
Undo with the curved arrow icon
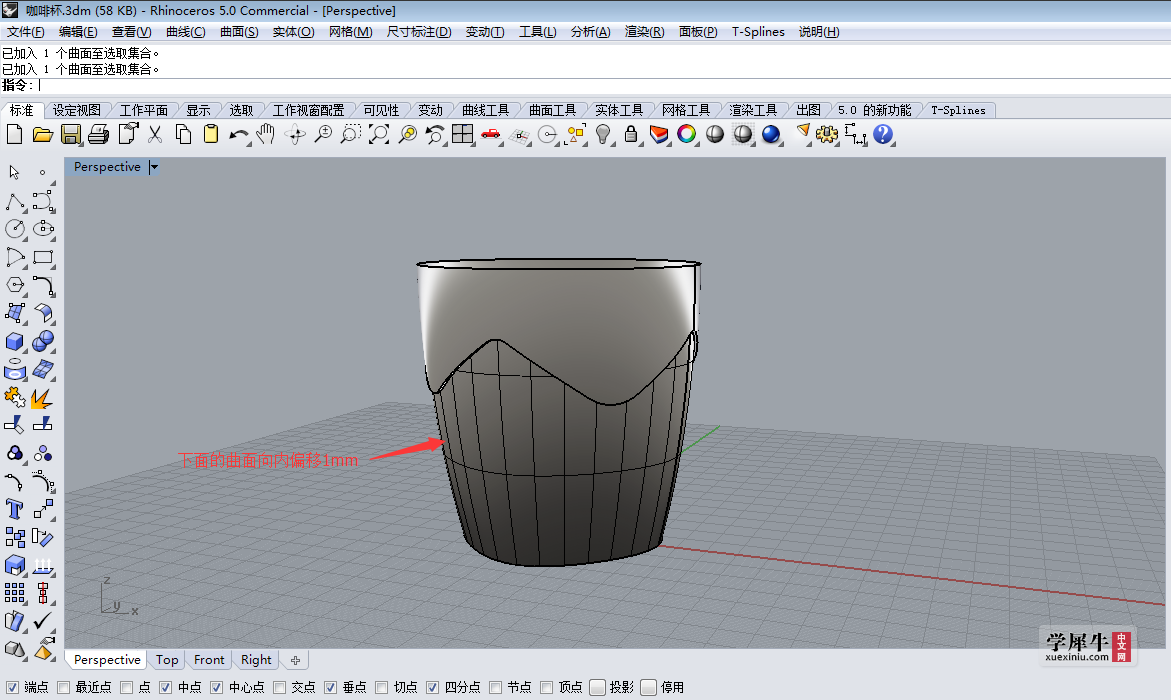point(239,135)
